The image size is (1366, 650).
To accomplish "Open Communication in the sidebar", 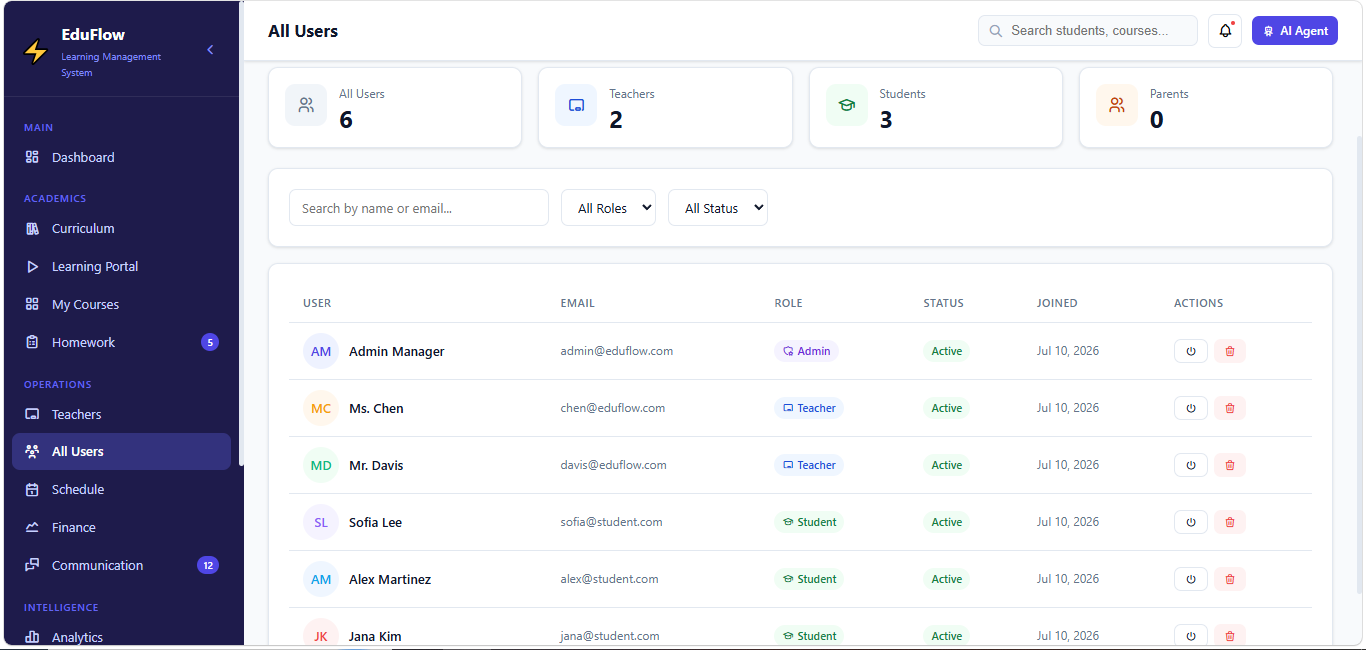I will (121, 565).
